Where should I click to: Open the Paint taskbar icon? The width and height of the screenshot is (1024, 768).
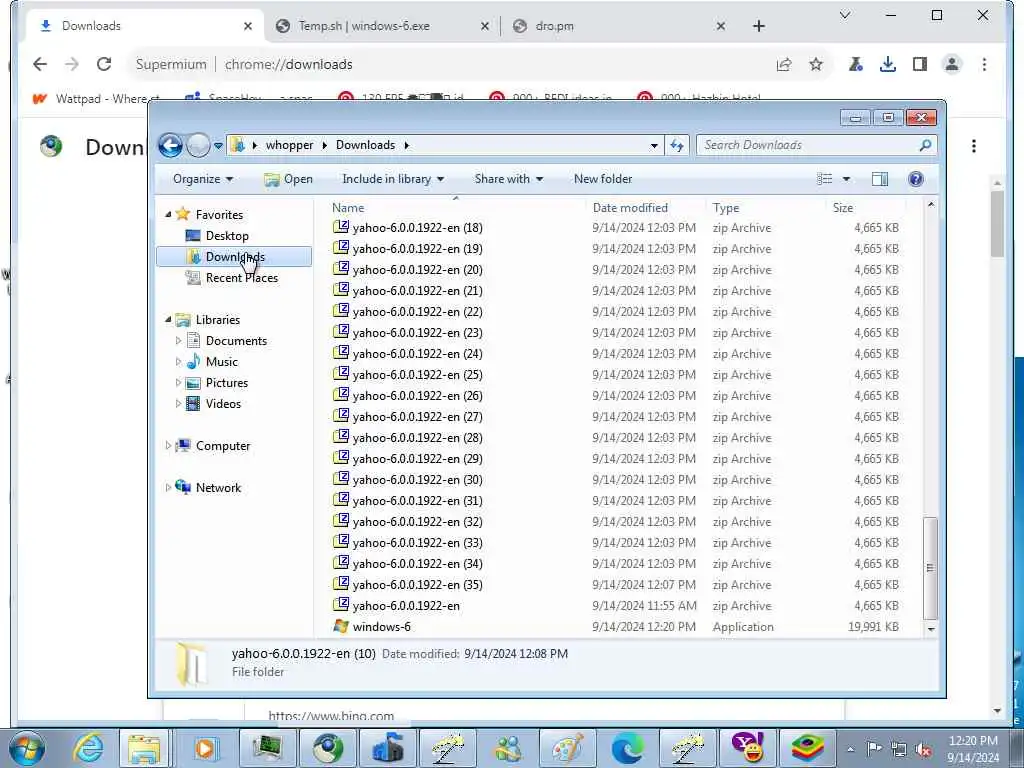(x=567, y=748)
